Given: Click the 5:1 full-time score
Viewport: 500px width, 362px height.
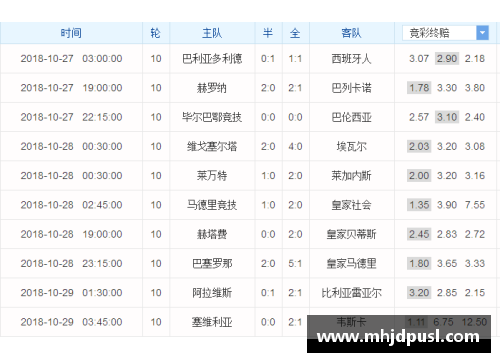Looking at the screenshot, I should (x=295, y=264).
